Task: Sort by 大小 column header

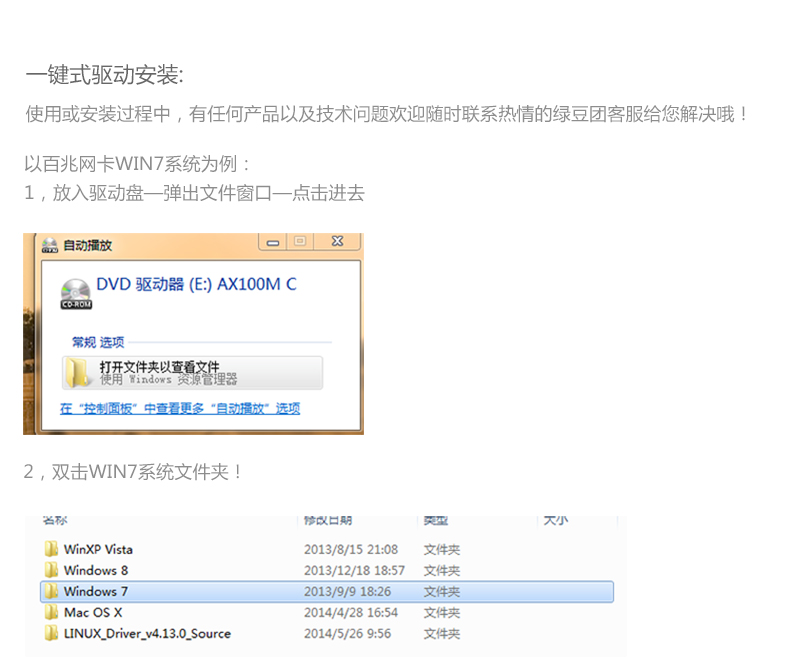Action: click(556, 520)
